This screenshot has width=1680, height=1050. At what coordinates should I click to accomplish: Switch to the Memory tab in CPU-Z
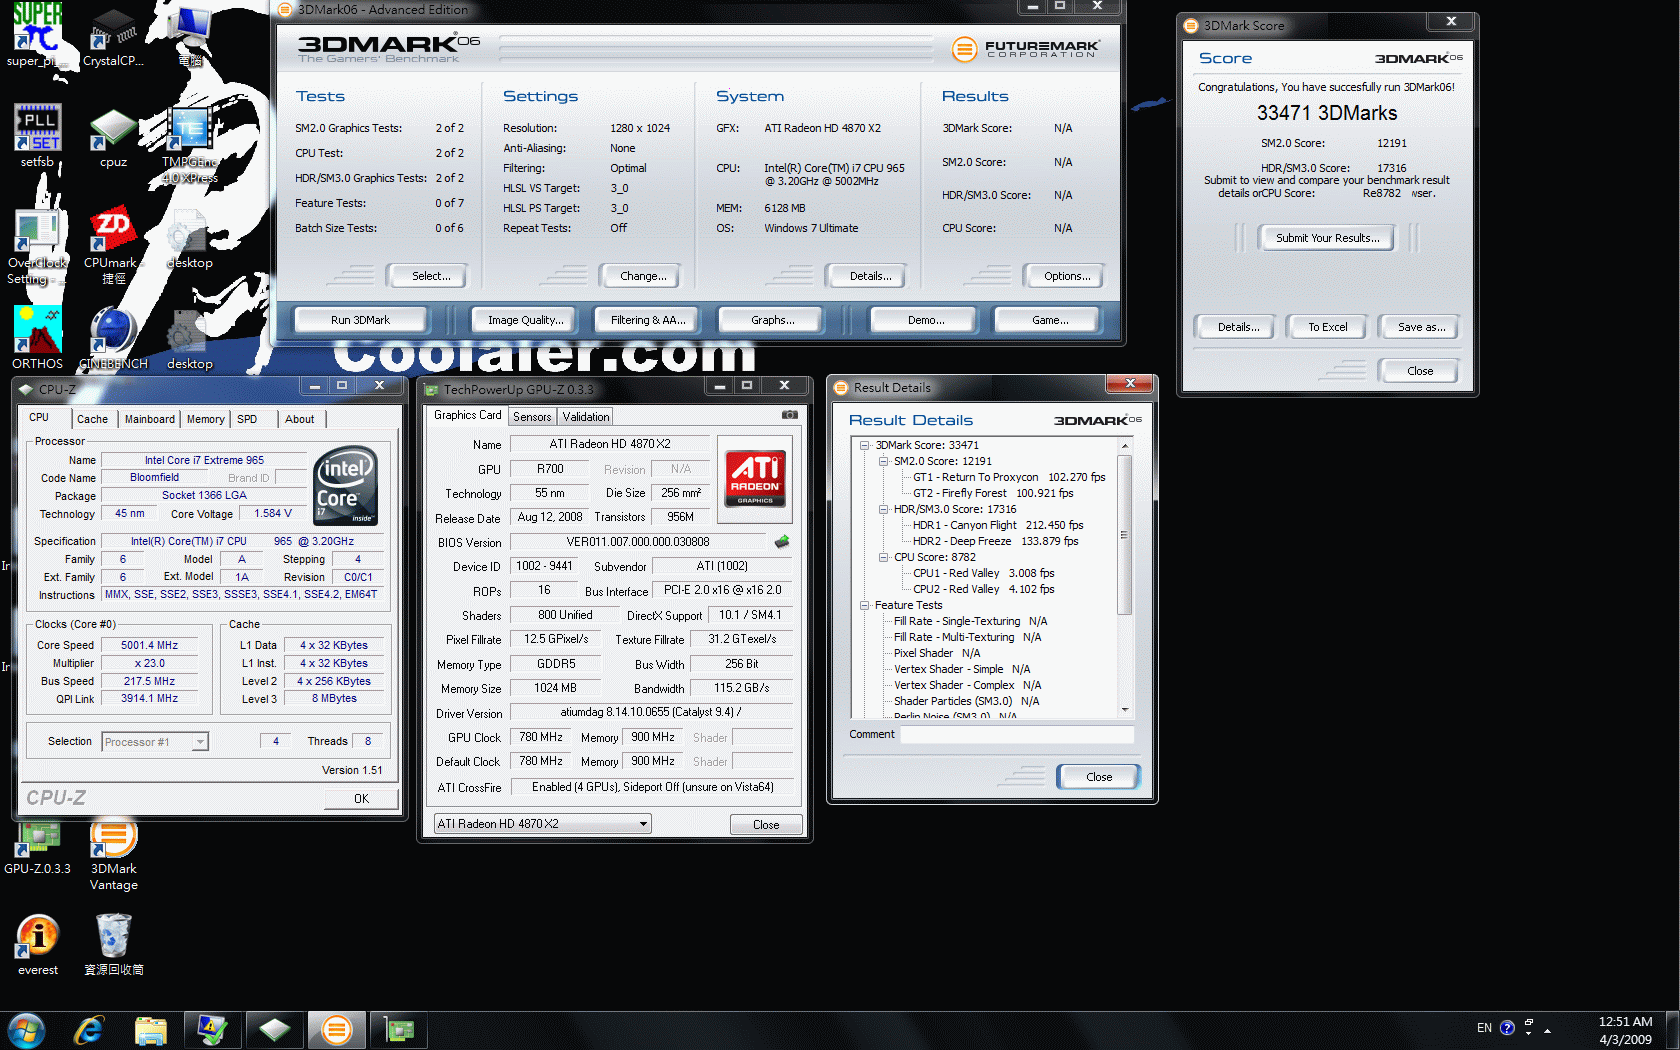[205, 419]
